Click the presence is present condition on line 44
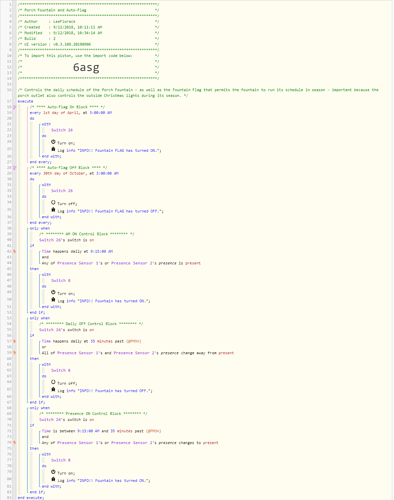Screen dimensions: 394x500 (121, 263)
